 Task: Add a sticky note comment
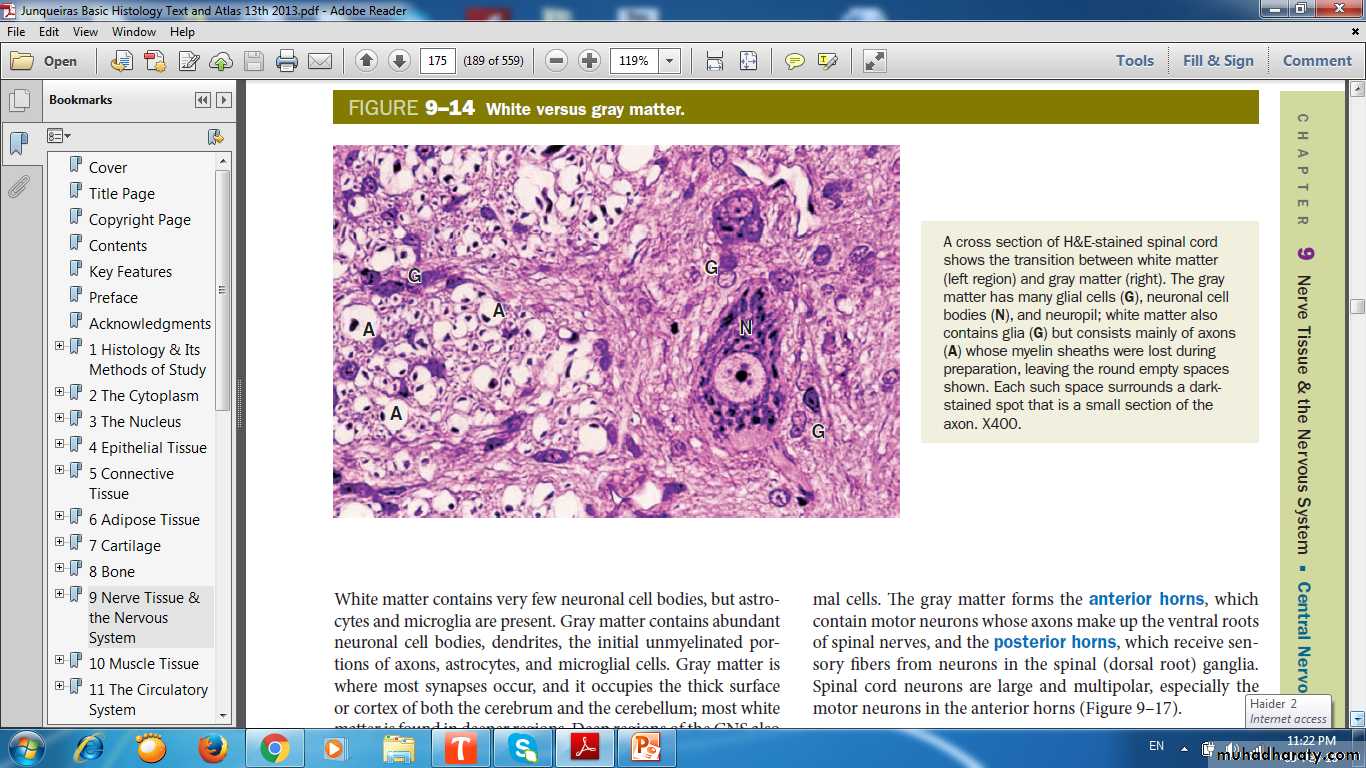[795, 61]
